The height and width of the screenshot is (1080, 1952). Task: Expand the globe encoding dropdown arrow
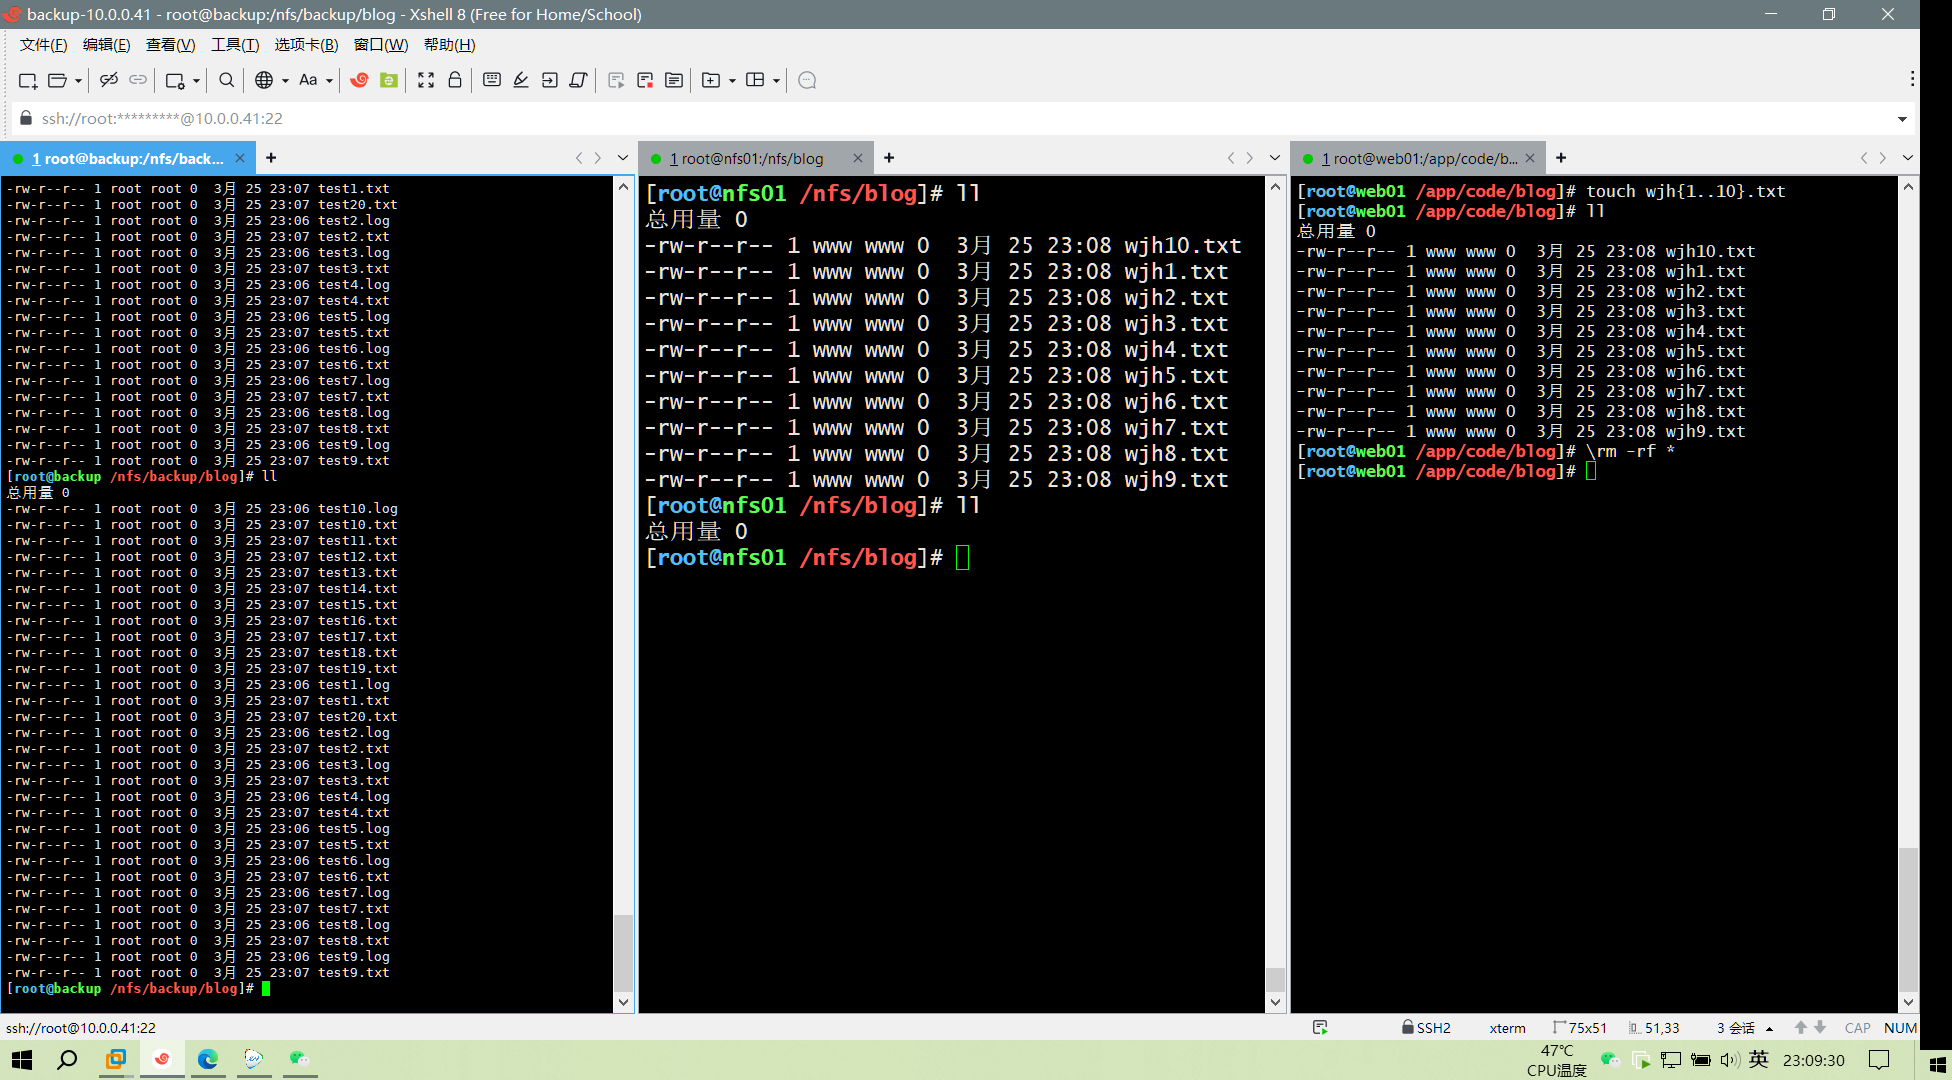pos(285,81)
